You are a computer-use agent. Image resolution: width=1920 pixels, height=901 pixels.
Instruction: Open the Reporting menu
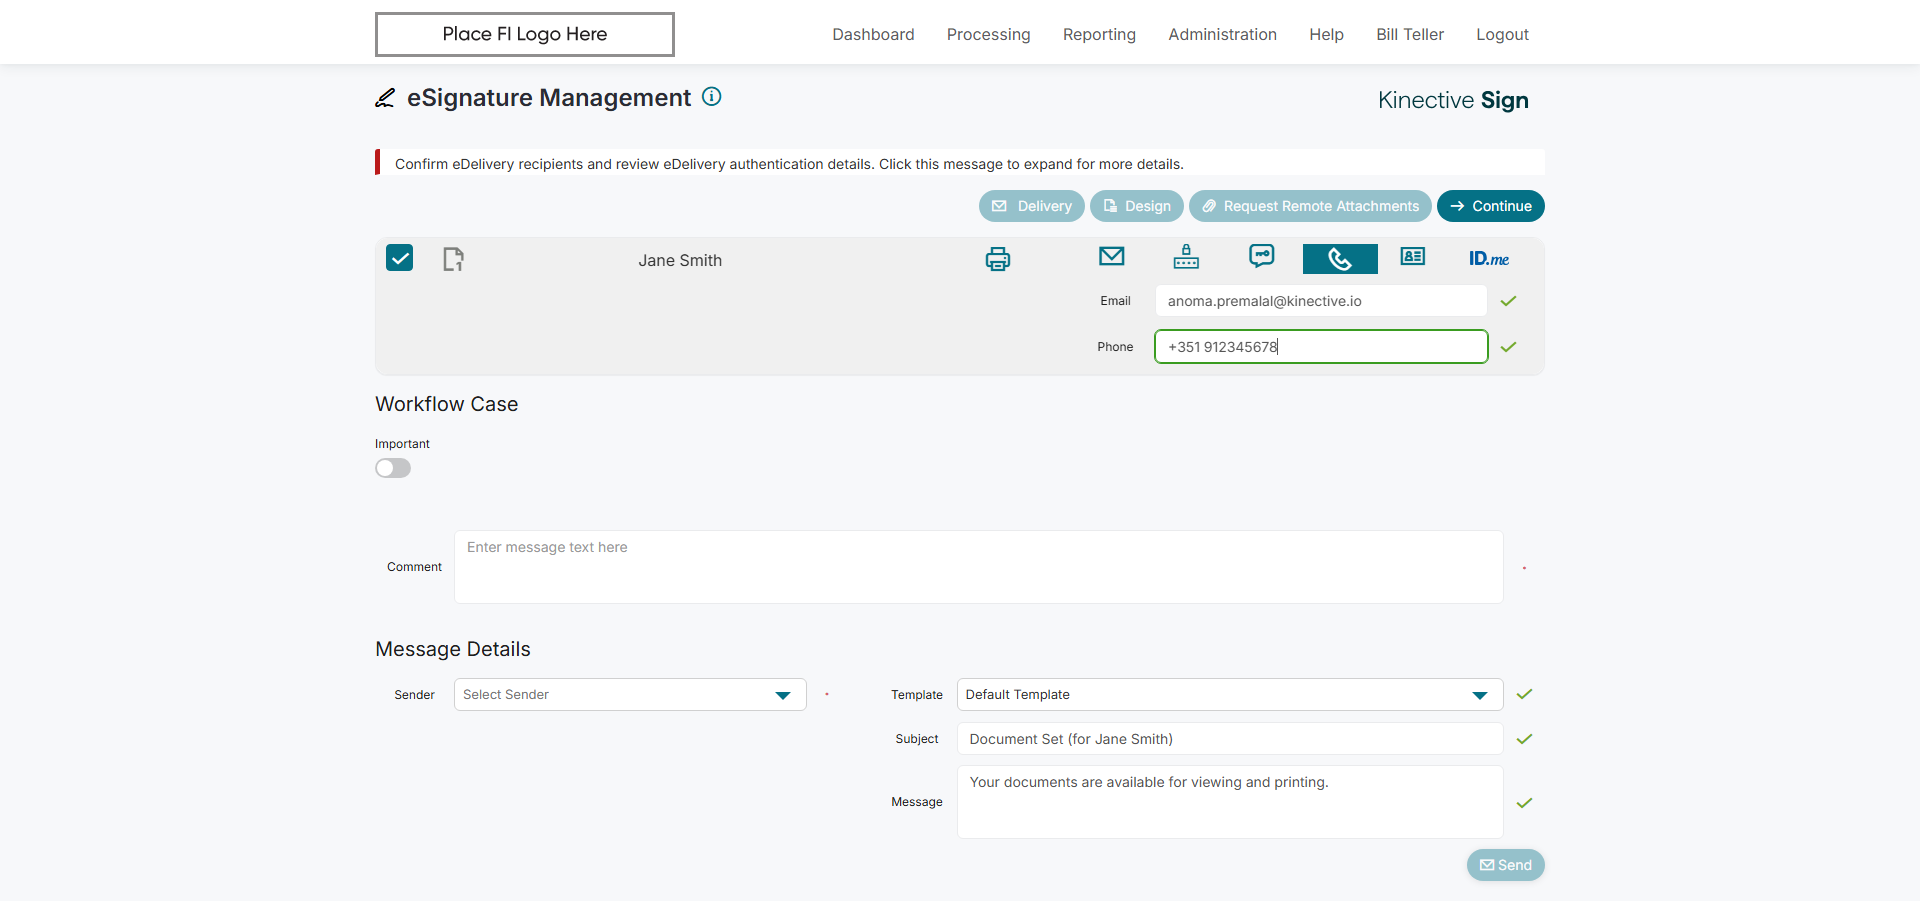pyautogui.click(x=1099, y=35)
